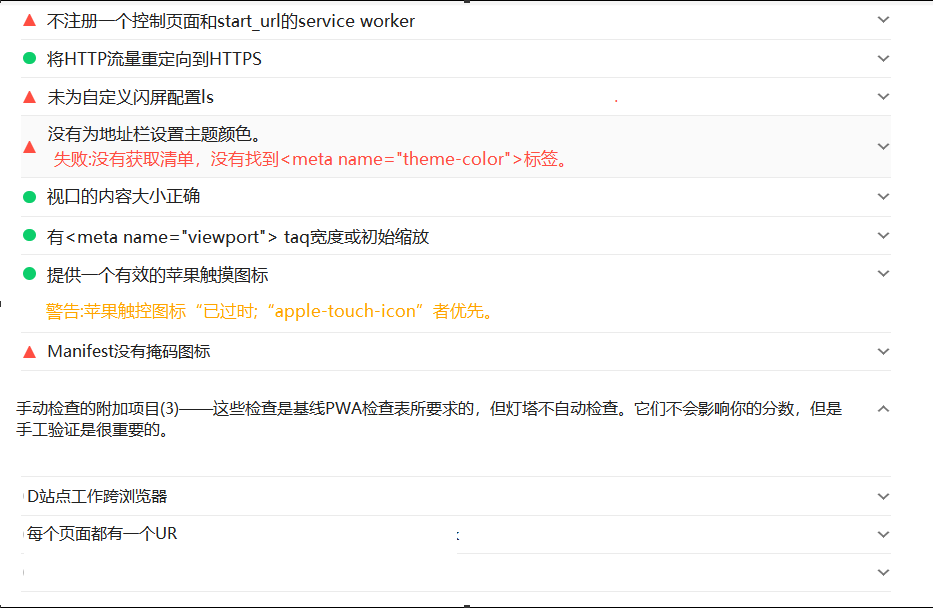Click the green pass icon for HTTPS redirect audit
933x608 pixels.
click(28, 58)
